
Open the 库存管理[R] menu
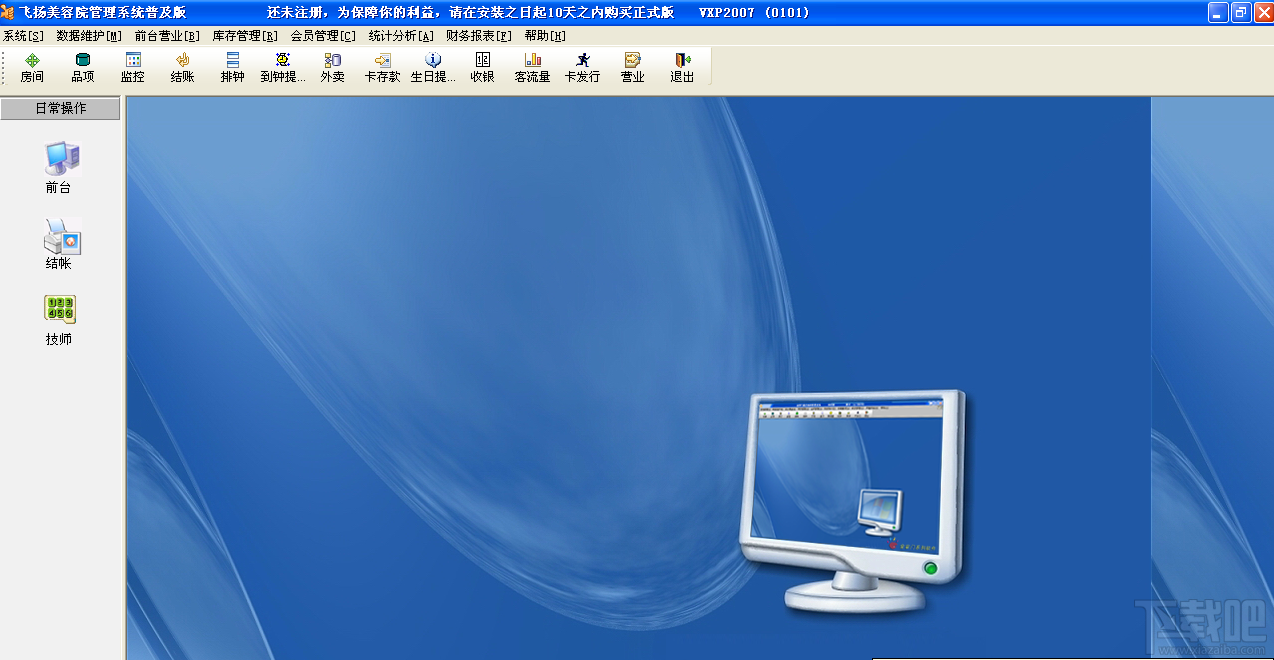pos(245,35)
